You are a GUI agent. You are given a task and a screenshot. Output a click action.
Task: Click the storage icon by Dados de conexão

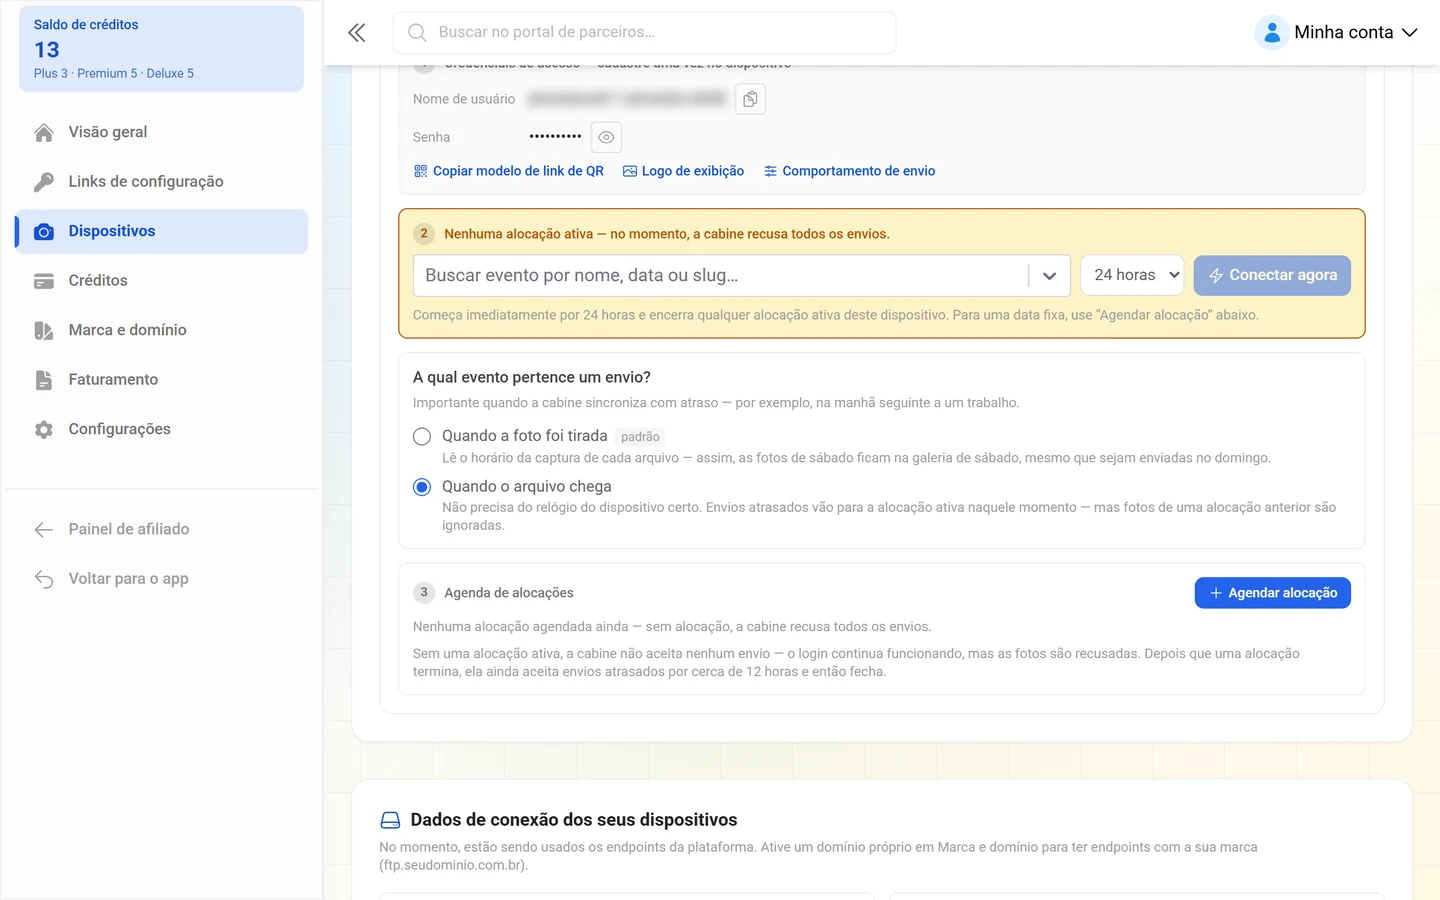390,820
